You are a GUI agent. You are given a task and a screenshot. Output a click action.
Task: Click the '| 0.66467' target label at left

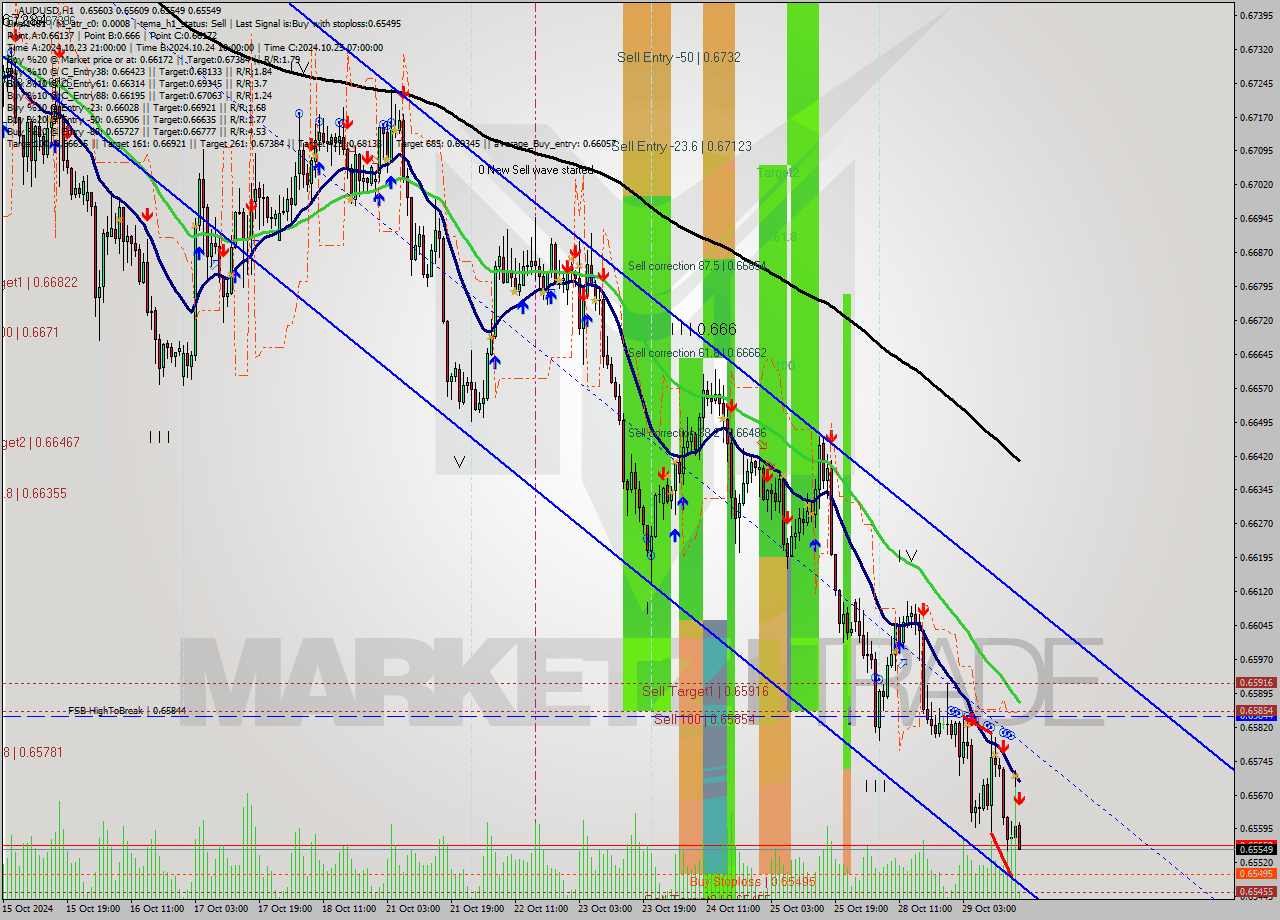(x=53, y=442)
